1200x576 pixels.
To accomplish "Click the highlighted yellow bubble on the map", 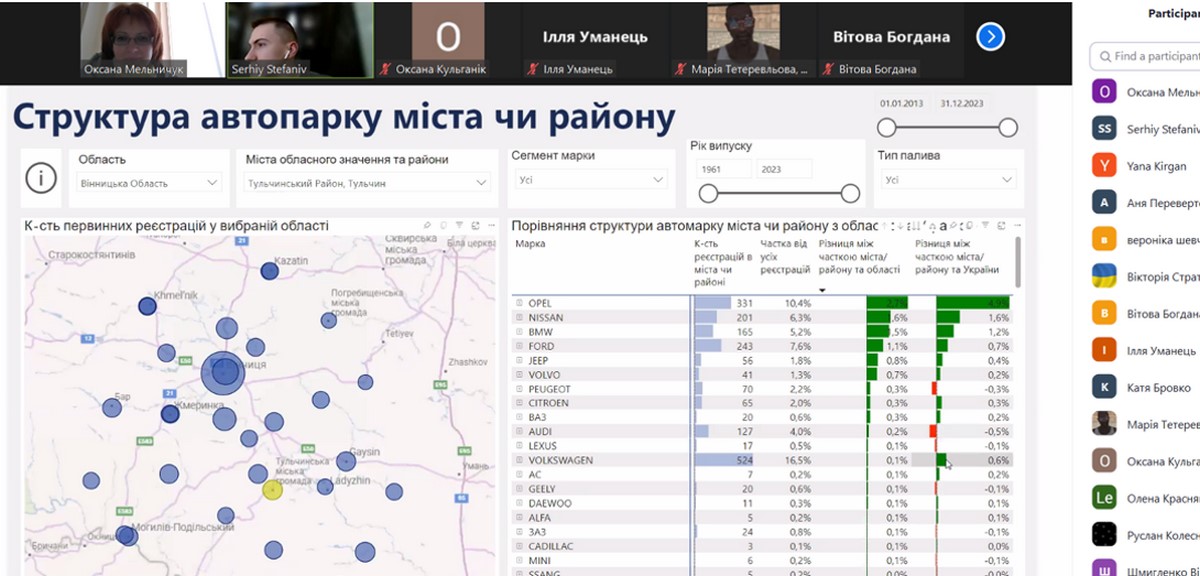I will point(272,490).
